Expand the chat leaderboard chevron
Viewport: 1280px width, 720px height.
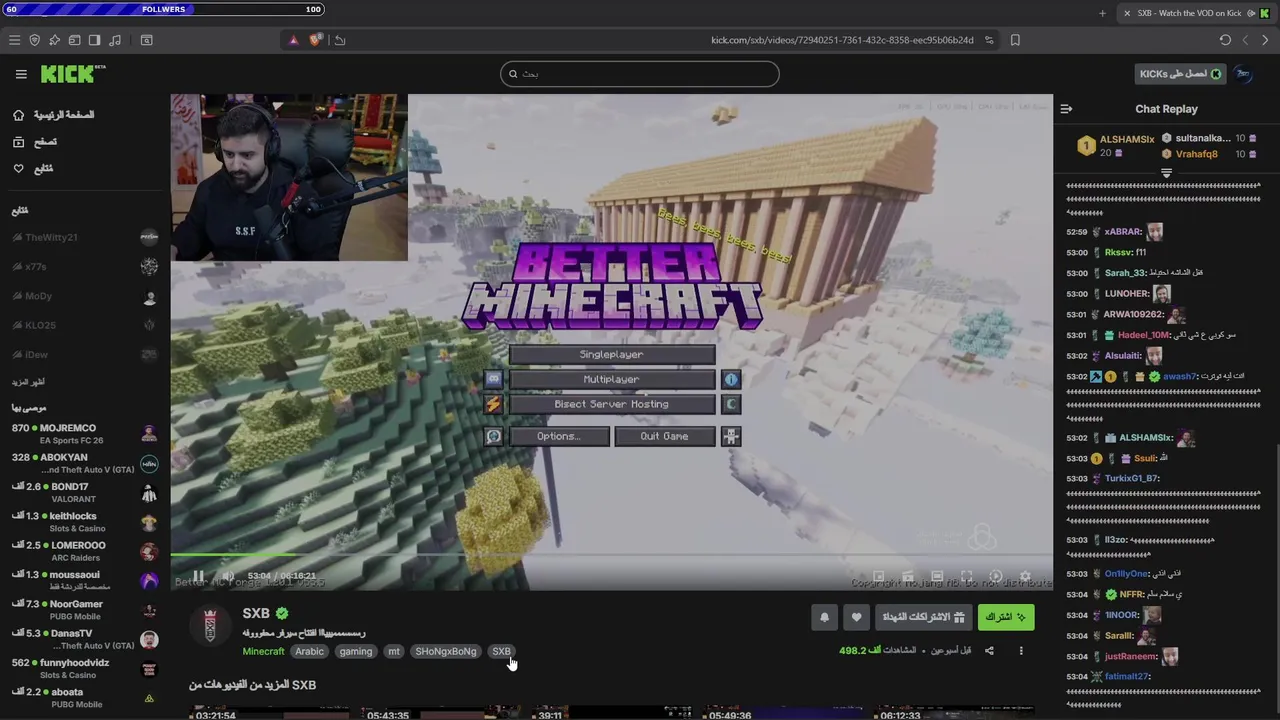(1166, 173)
